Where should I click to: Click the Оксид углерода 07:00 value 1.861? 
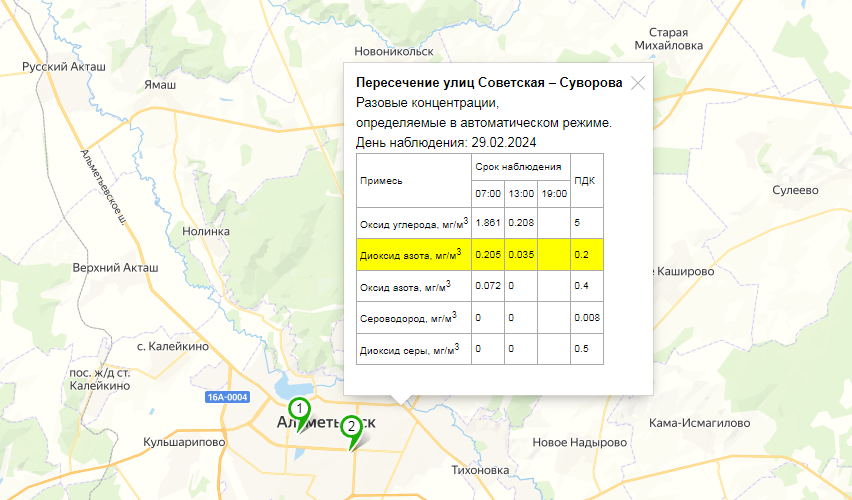click(488, 222)
